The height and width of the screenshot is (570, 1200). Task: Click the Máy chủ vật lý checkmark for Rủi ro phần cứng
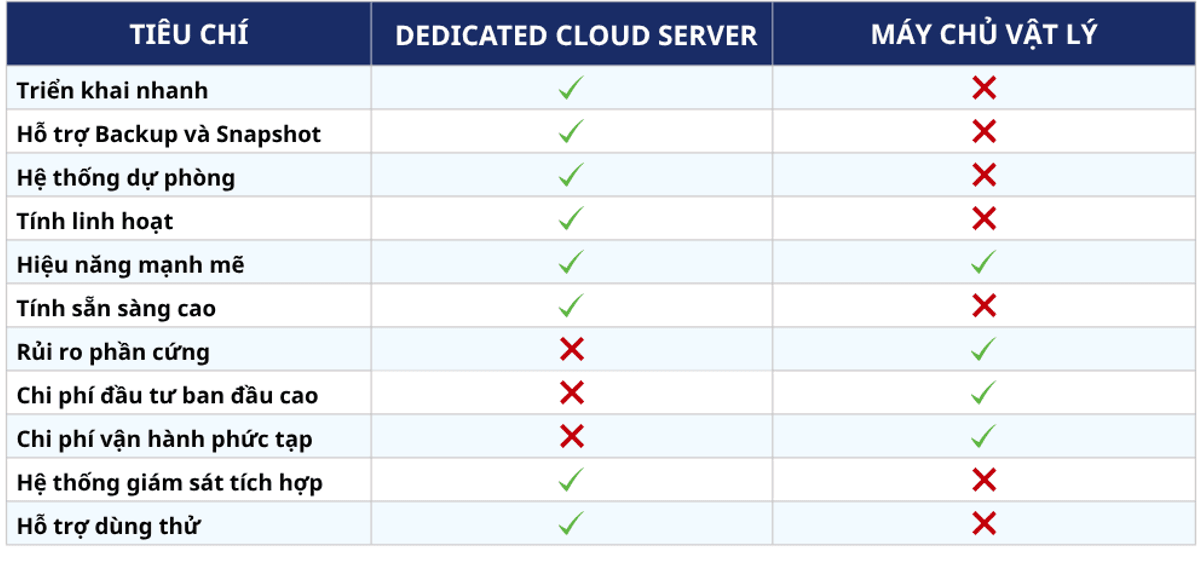tap(984, 350)
